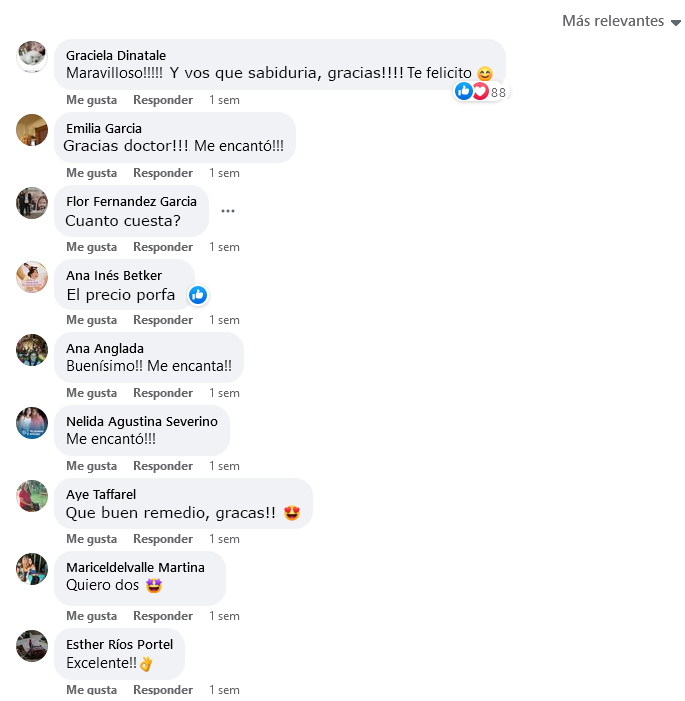Viewport: 685px width, 701px height.
Task: Open Emilia Garcia's profile avatar
Action: point(32,130)
